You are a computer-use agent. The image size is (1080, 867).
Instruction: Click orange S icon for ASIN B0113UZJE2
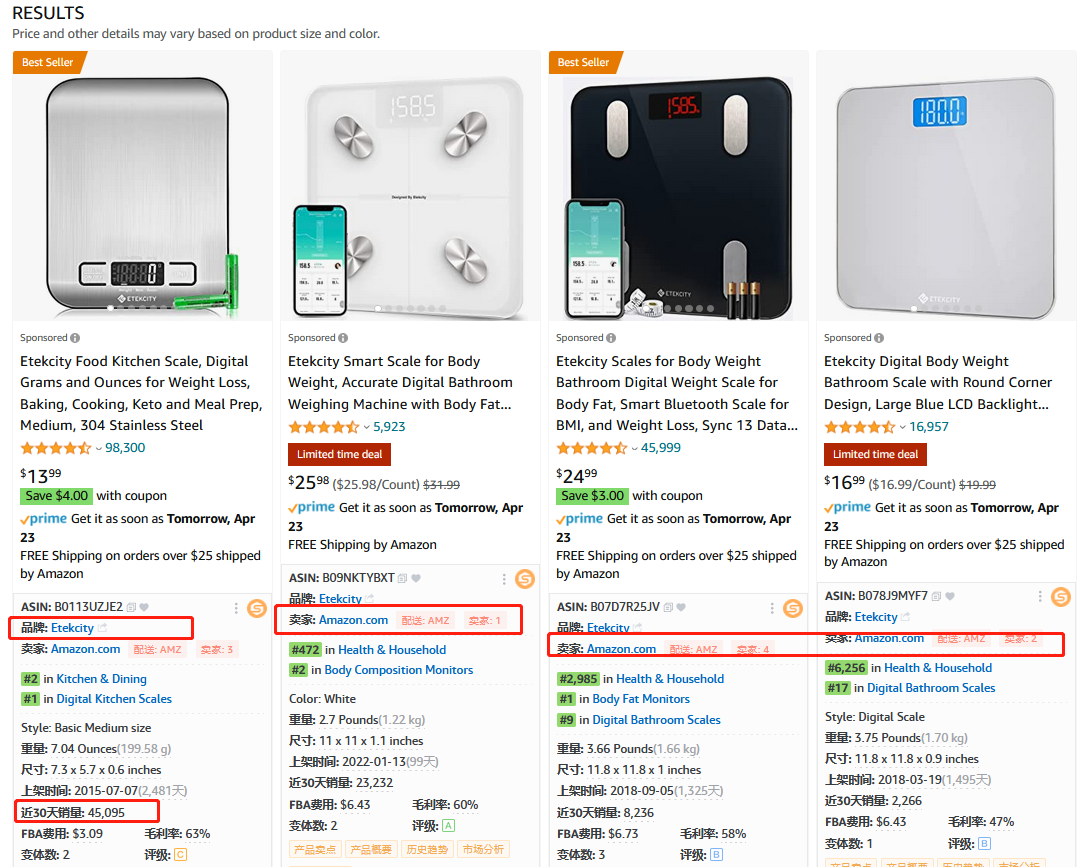pos(257,608)
